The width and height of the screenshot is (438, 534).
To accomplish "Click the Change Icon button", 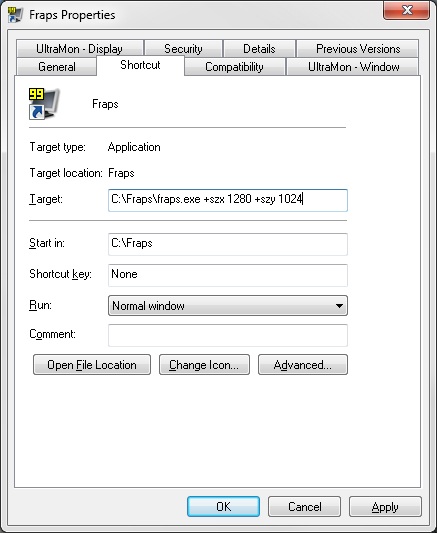I will point(204,365).
